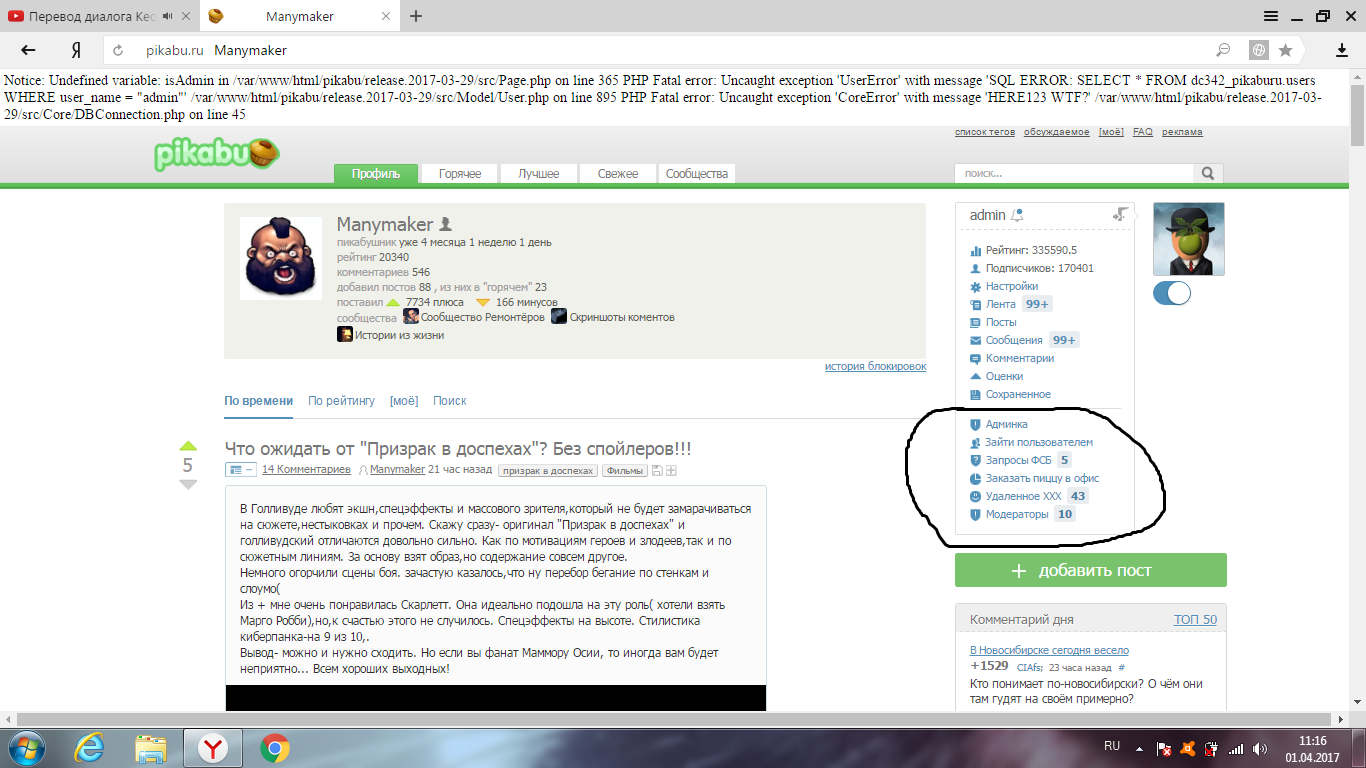
Task: Click the notification bell next to admin
Action: coord(1018,215)
